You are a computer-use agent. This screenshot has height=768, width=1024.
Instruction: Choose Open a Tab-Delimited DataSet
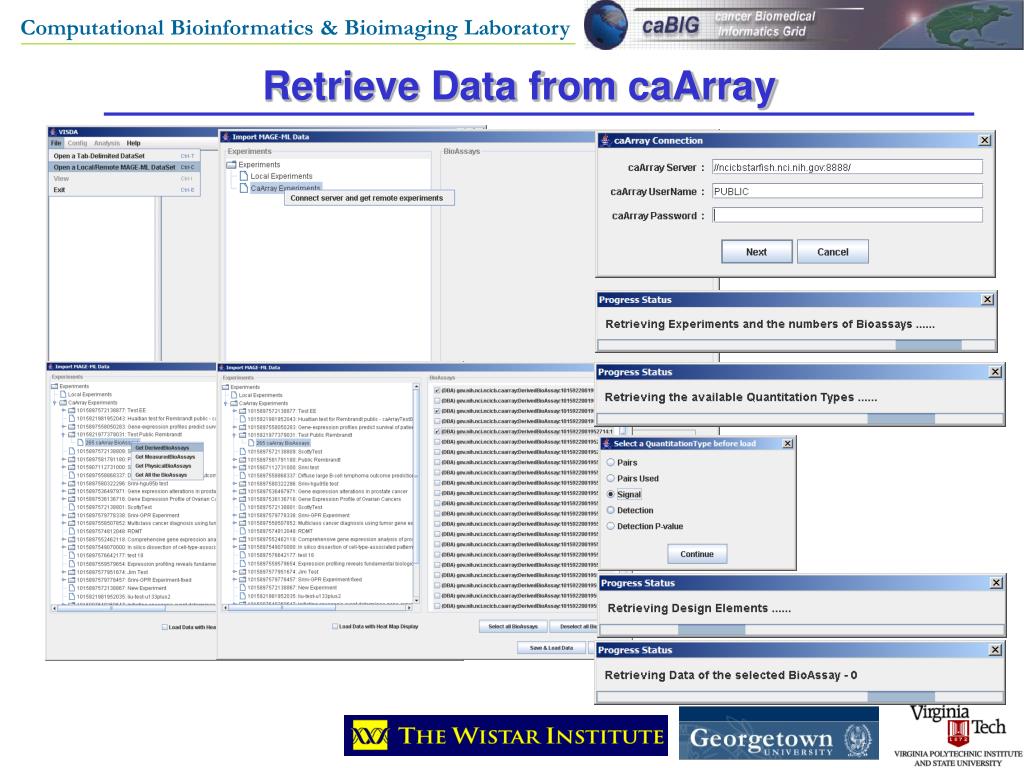tap(124, 156)
